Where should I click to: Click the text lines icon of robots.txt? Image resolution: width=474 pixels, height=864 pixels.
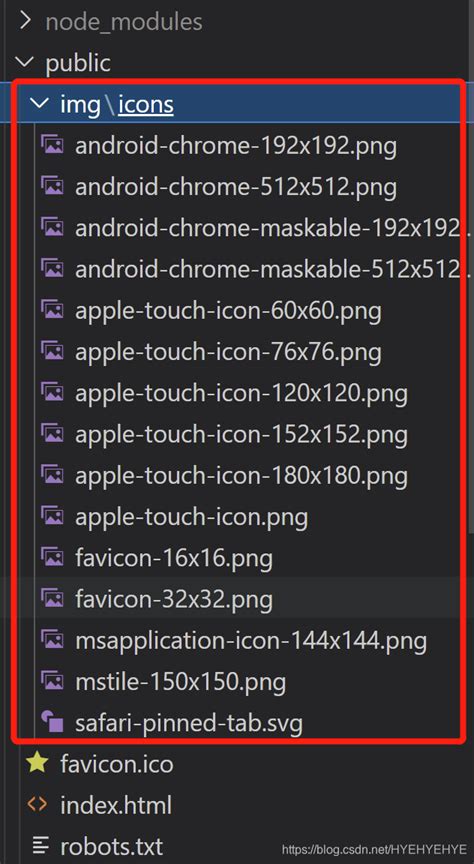pyautogui.click(x=40, y=844)
